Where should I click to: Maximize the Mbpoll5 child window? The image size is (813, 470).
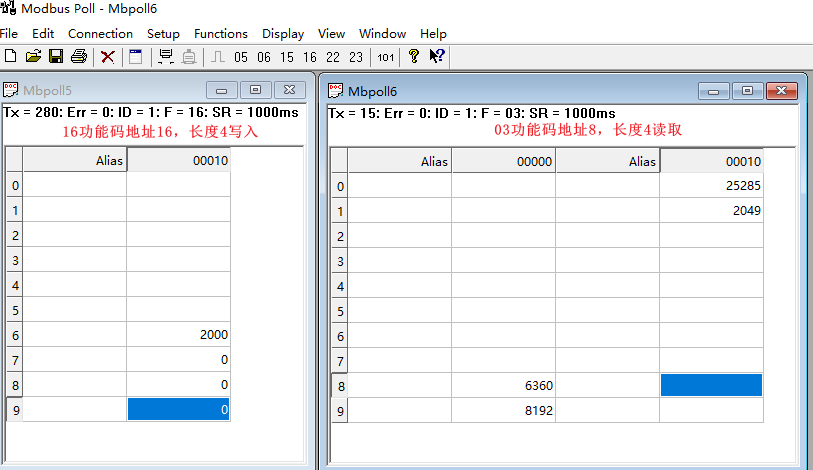pyautogui.click(x=256, y=90)
